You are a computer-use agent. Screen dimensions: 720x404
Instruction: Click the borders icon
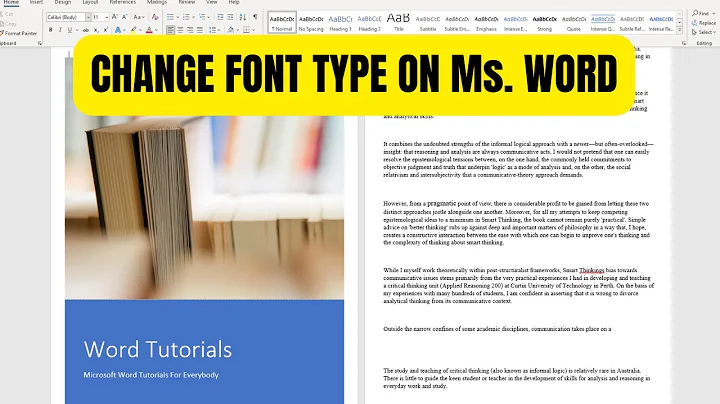[247, 30]
